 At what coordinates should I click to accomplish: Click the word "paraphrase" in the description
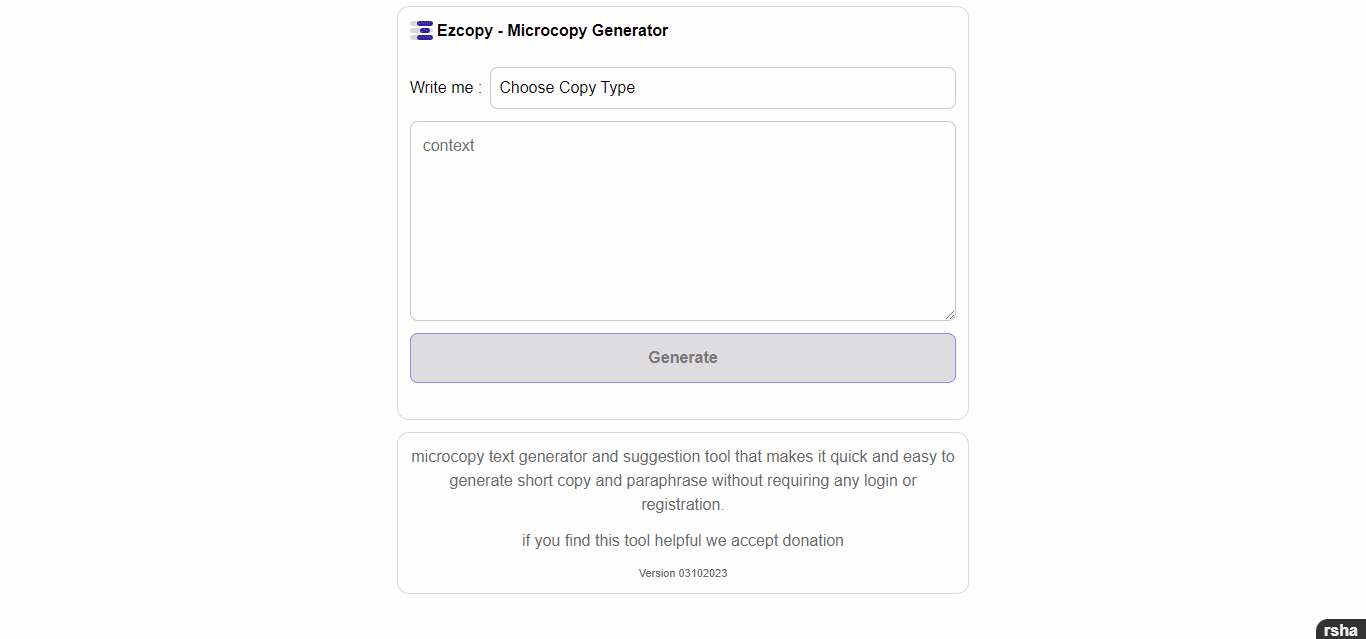(x=667, y=481)
